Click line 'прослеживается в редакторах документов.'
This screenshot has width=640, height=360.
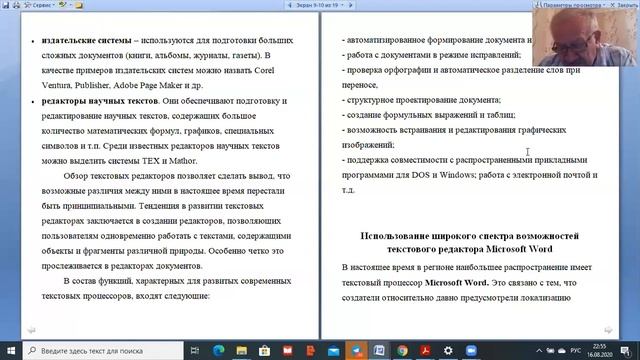[122, 266]
